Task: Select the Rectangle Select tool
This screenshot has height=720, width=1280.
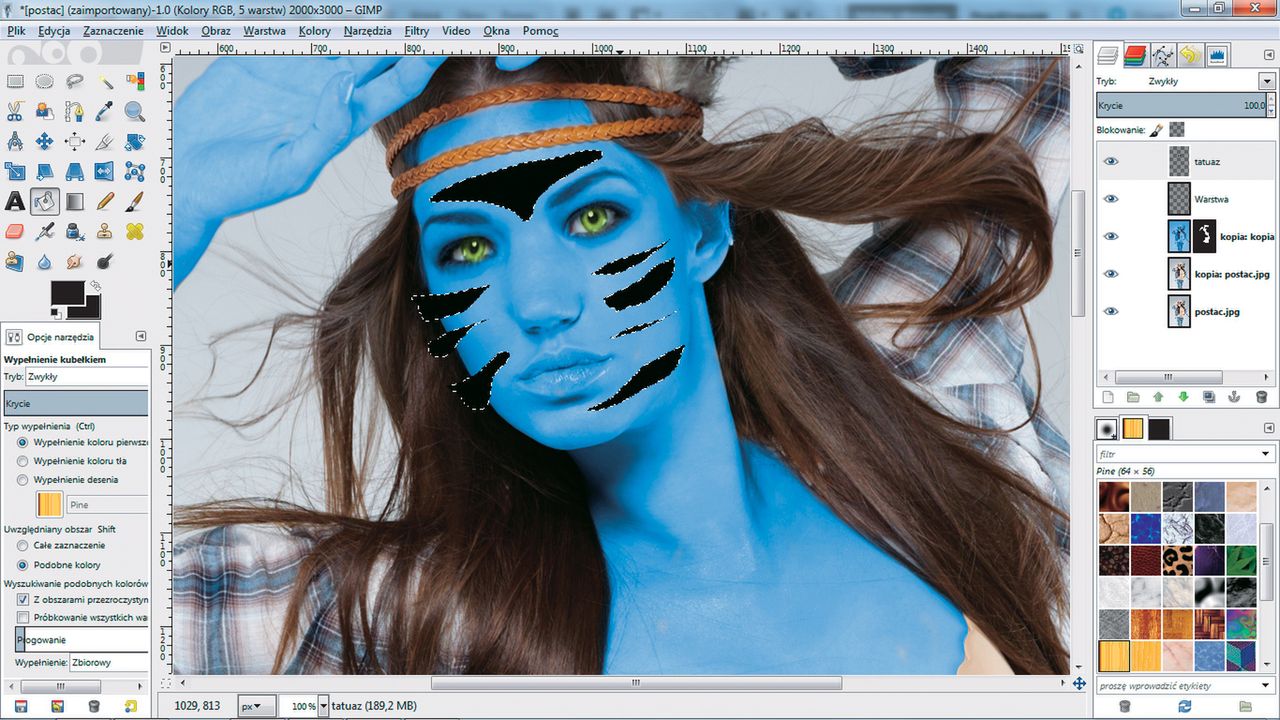Action: pos(15,82)
